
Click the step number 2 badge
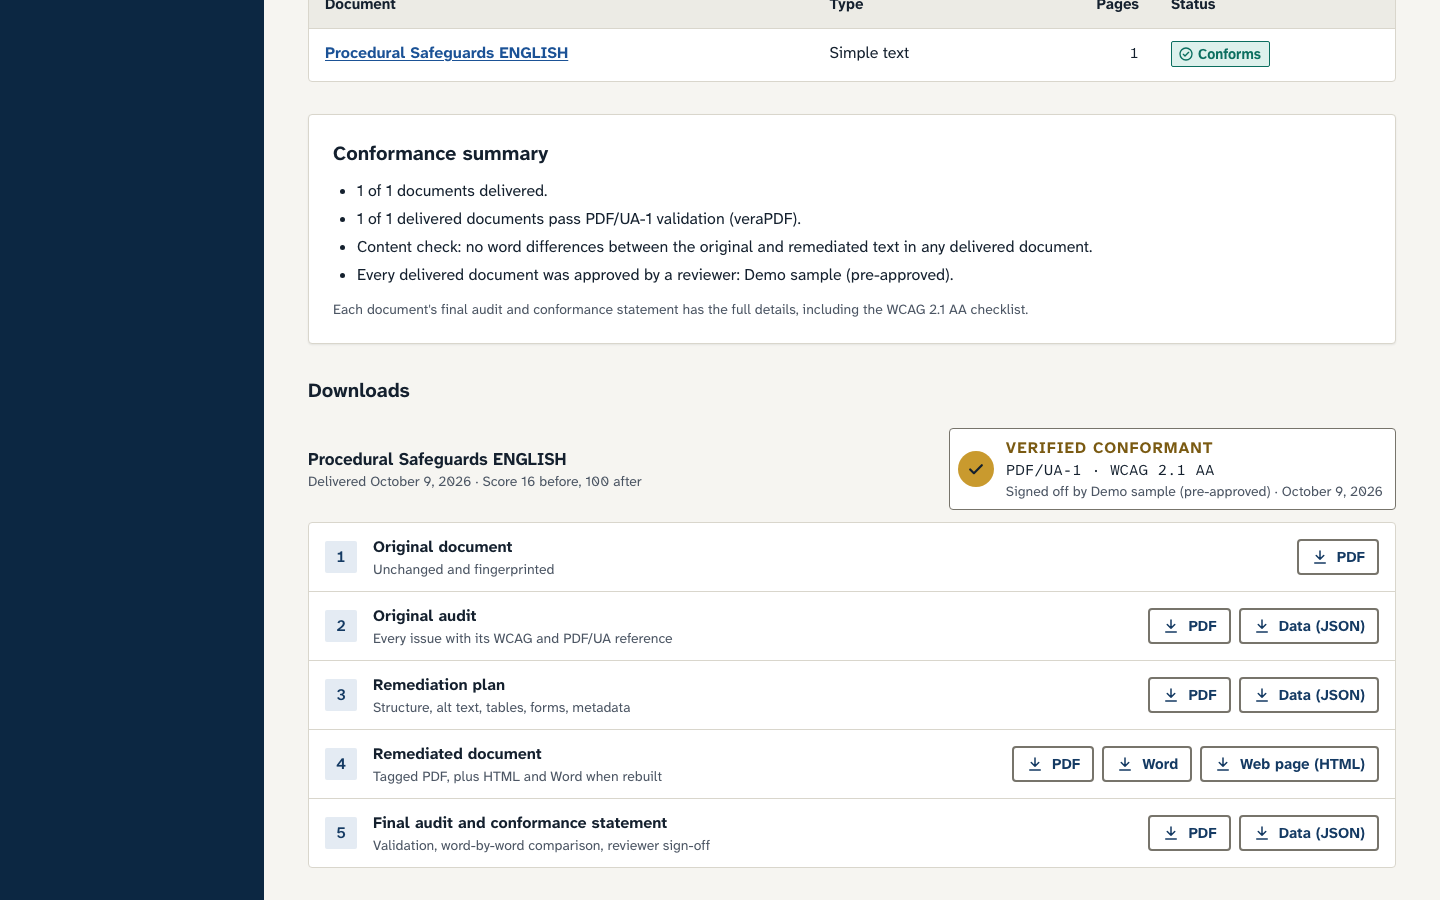341,626
